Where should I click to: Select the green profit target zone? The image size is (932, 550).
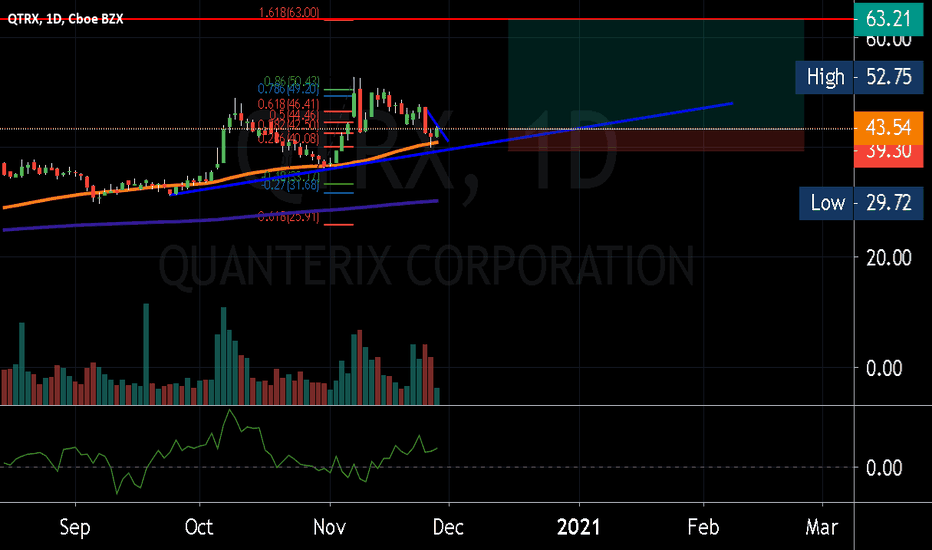(x=656, y=74)
